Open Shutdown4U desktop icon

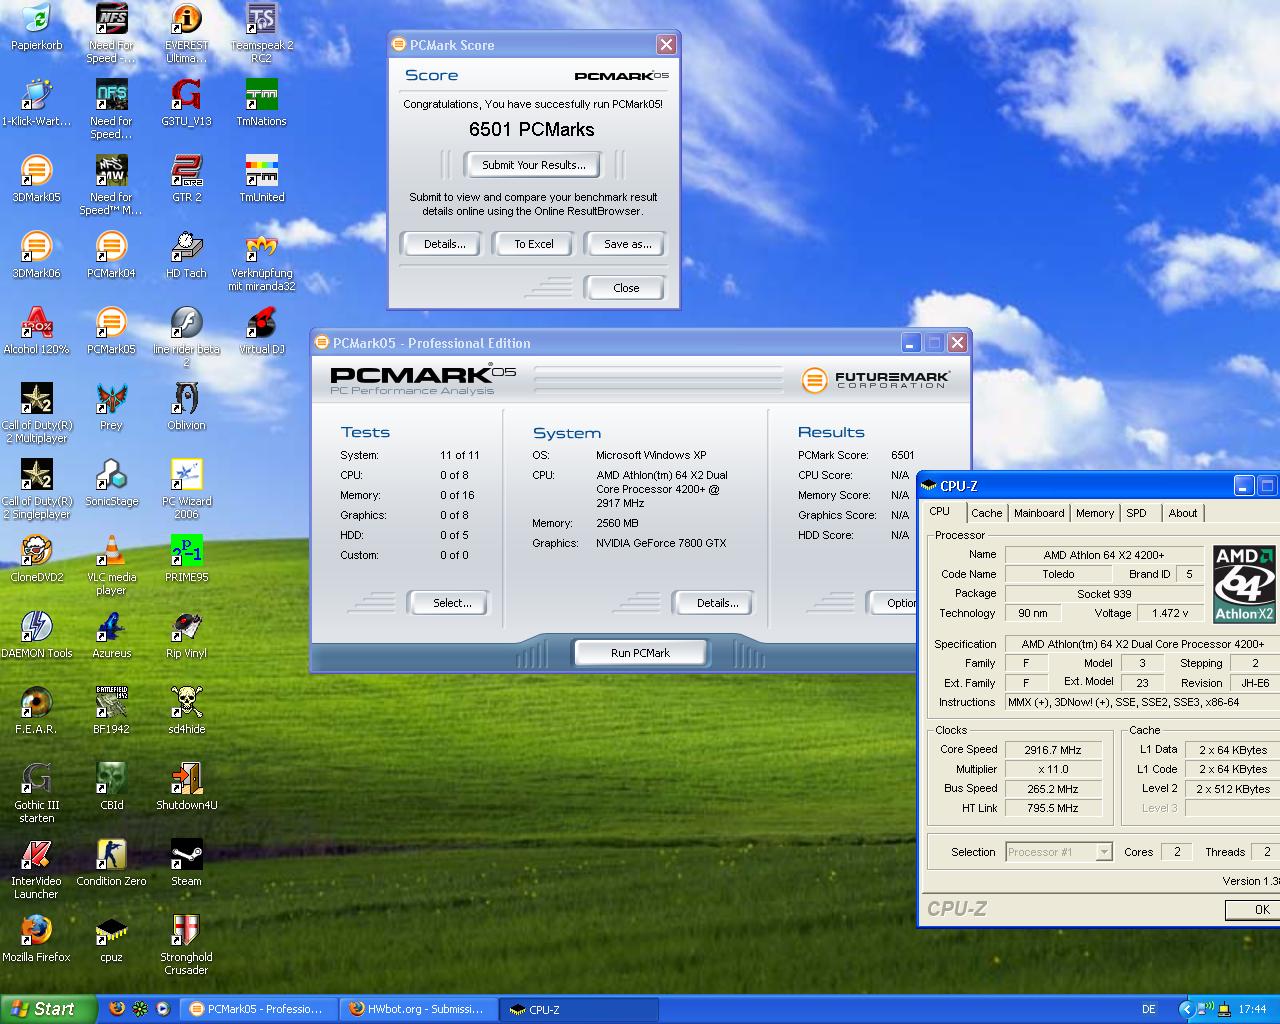186,786
